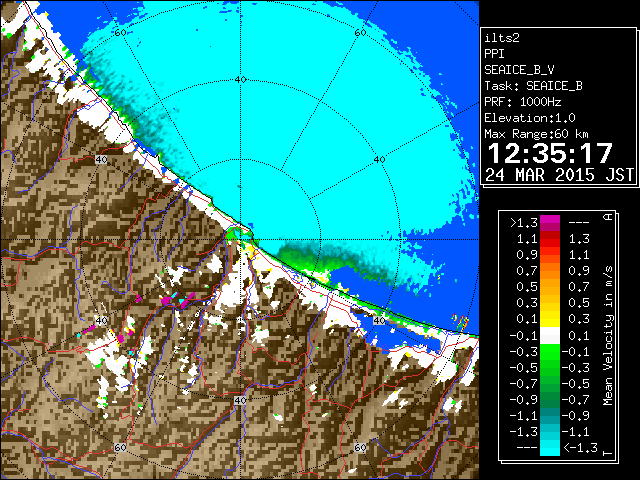Click the radar site at range rings center
Screen dimensions: 640x480
[240, 240]
